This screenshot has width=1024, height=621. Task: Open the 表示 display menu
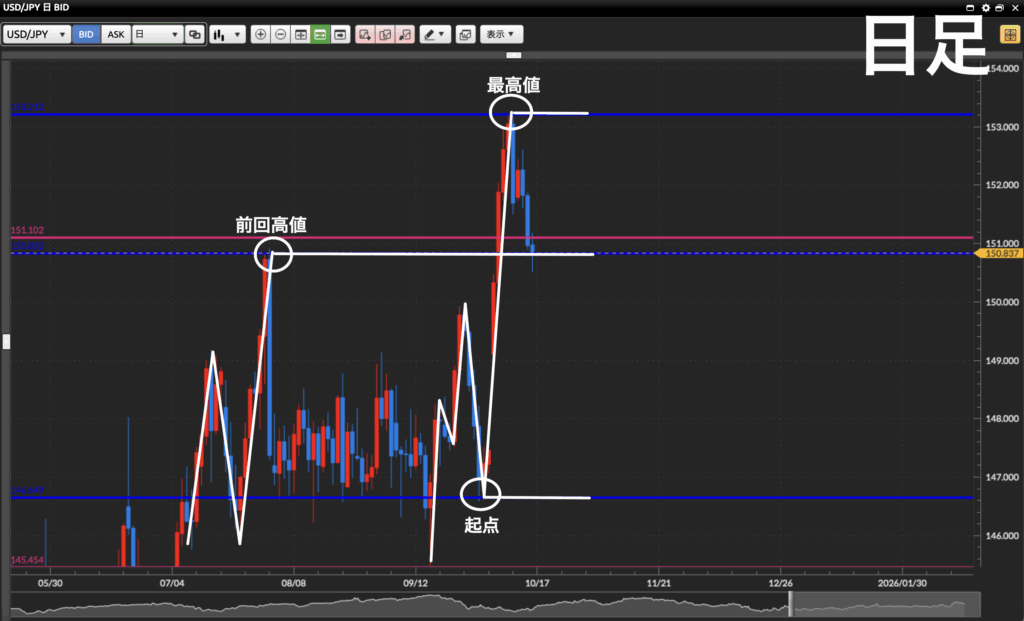(x=501, y=34)
